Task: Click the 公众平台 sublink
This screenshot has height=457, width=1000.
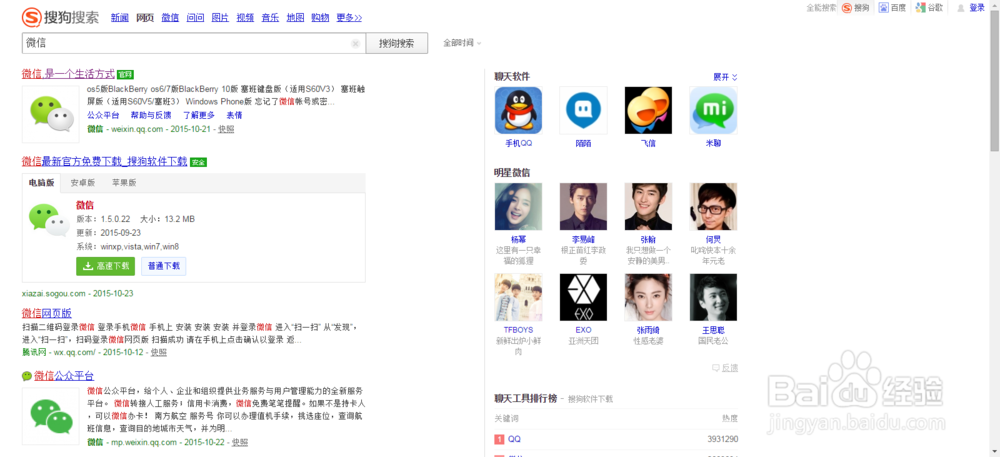Action: point(103,115)
